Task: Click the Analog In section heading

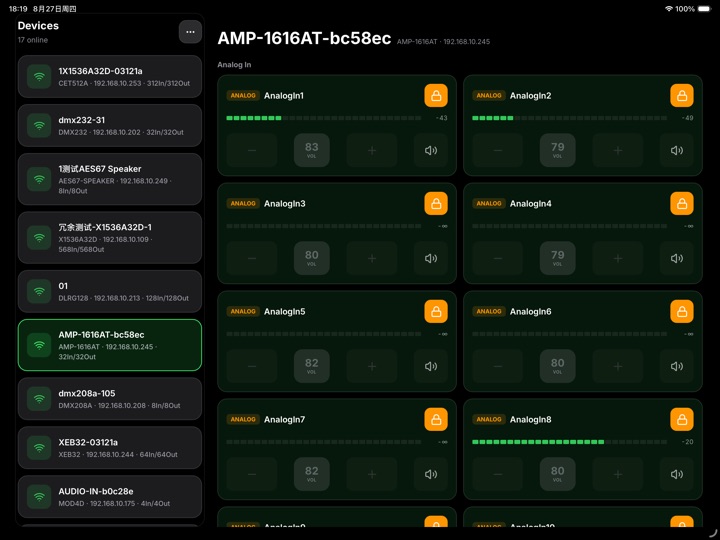Action: point(234,65)
